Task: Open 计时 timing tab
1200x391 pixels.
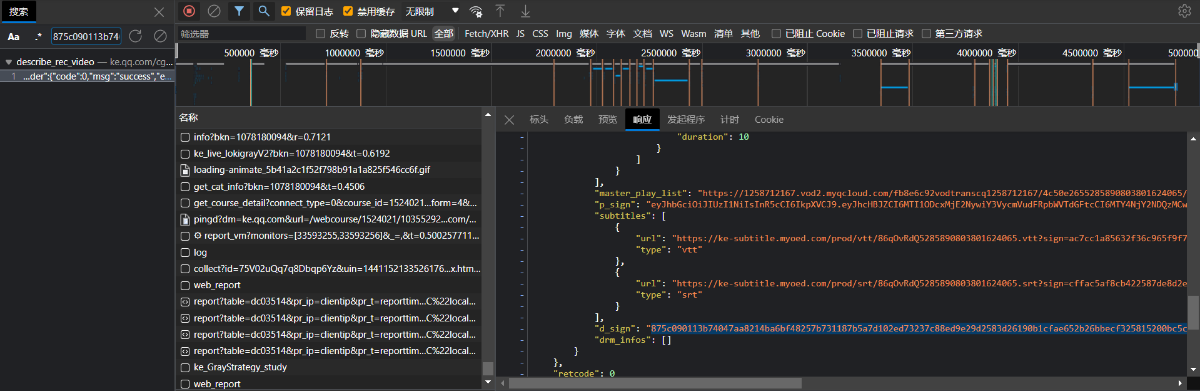Action: pyautogui.click(x=730, y=120)
